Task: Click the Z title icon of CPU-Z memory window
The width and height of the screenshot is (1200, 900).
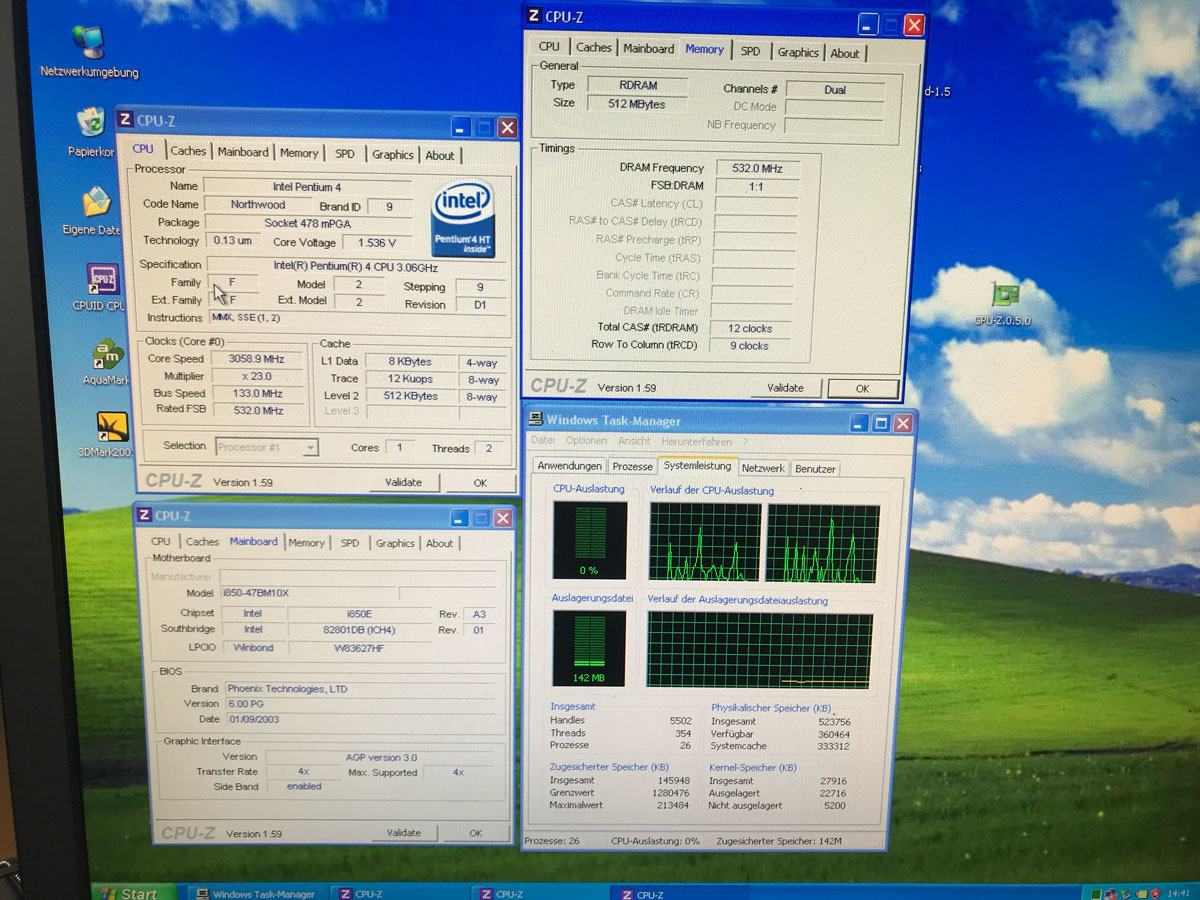Action: pos(534,15)
